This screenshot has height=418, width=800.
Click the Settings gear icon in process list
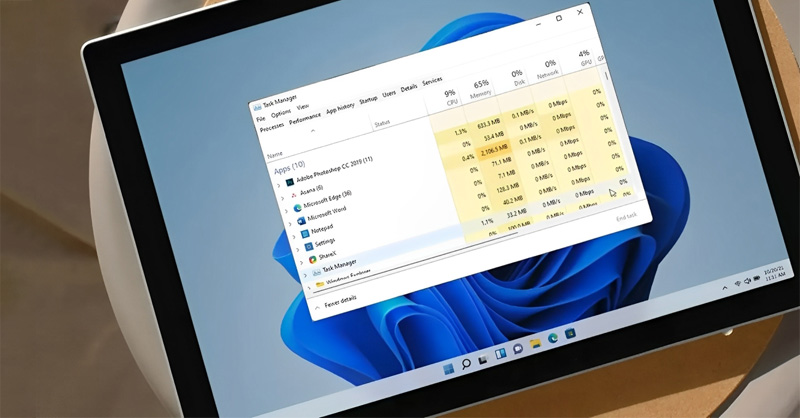pyautogui.click(x=309, y=247)
